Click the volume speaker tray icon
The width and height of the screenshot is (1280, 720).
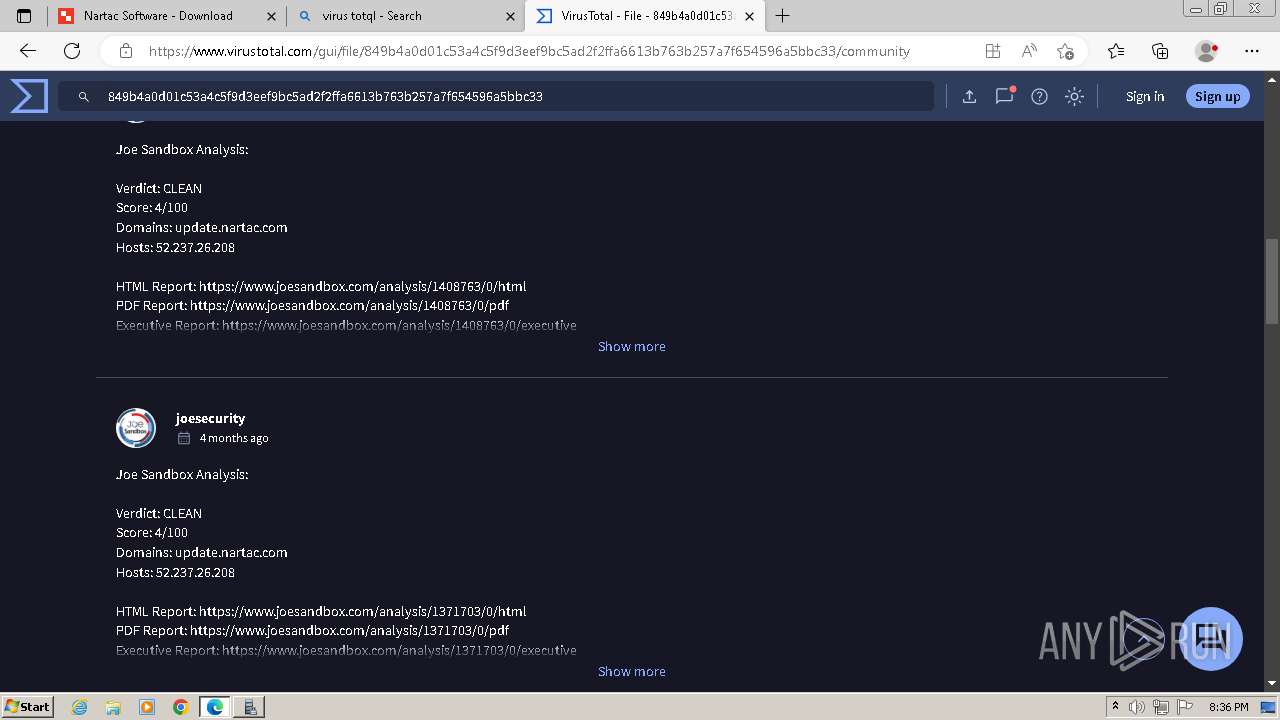1137,707
